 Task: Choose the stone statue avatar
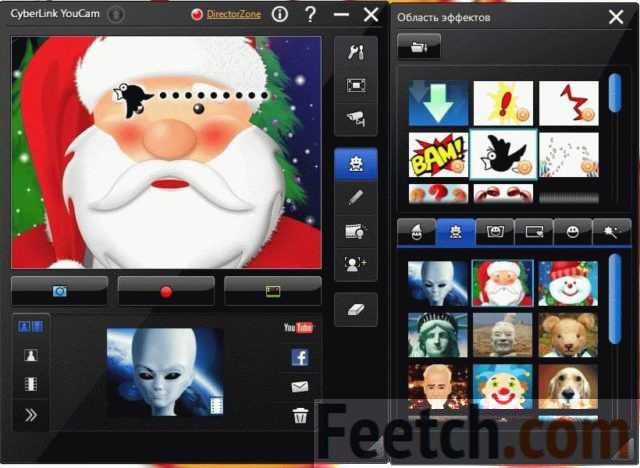point(502,335)
